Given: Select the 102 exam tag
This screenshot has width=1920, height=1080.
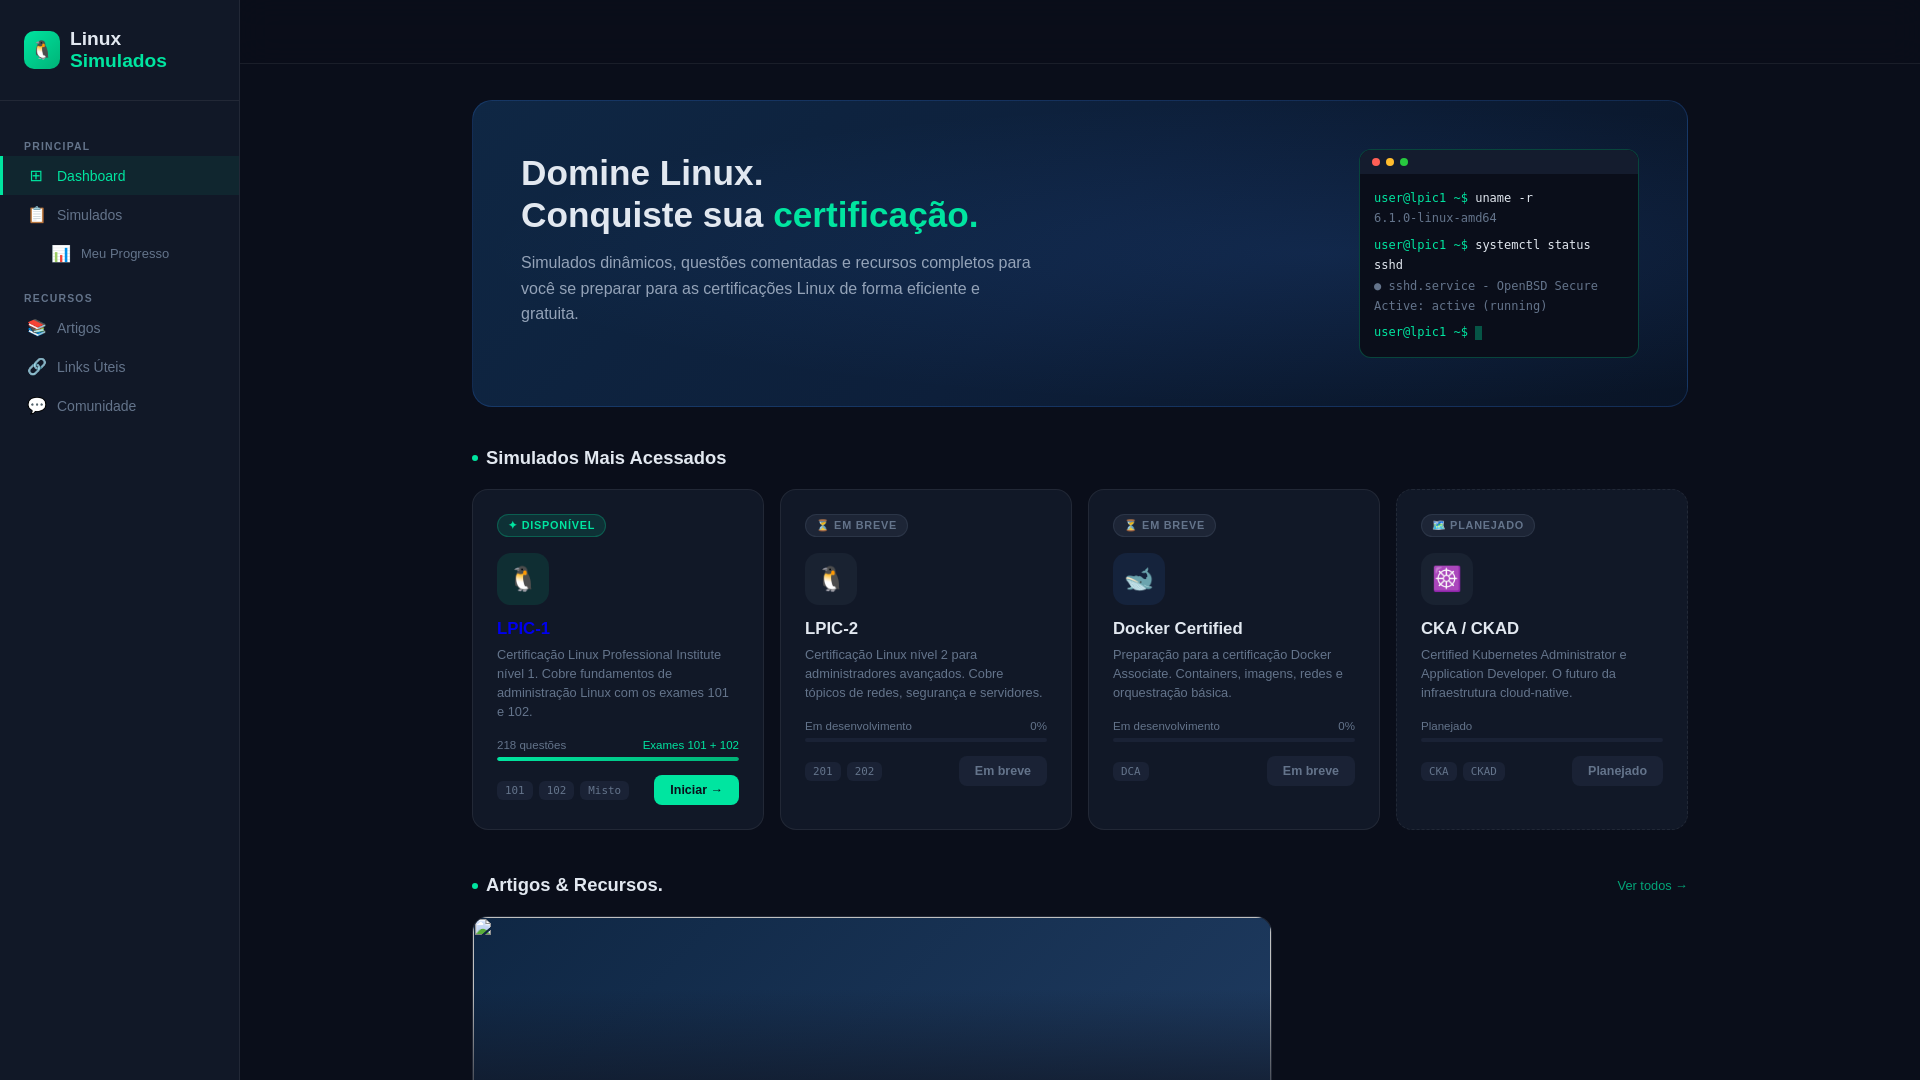Looking at the screenshot, I should pyautogui.click(x=556, y=791).
